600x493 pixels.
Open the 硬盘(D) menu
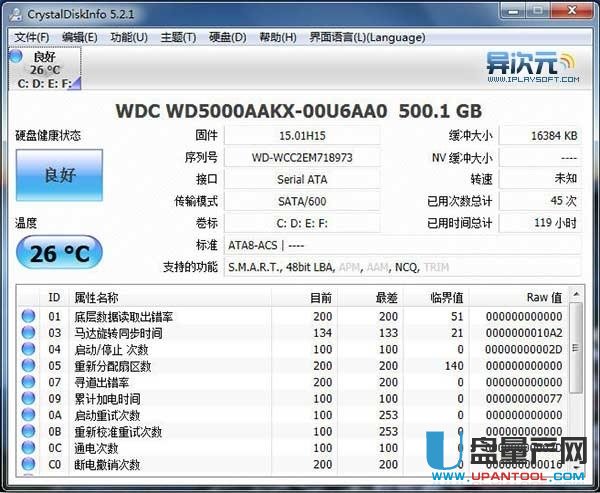tap(227, 37)
